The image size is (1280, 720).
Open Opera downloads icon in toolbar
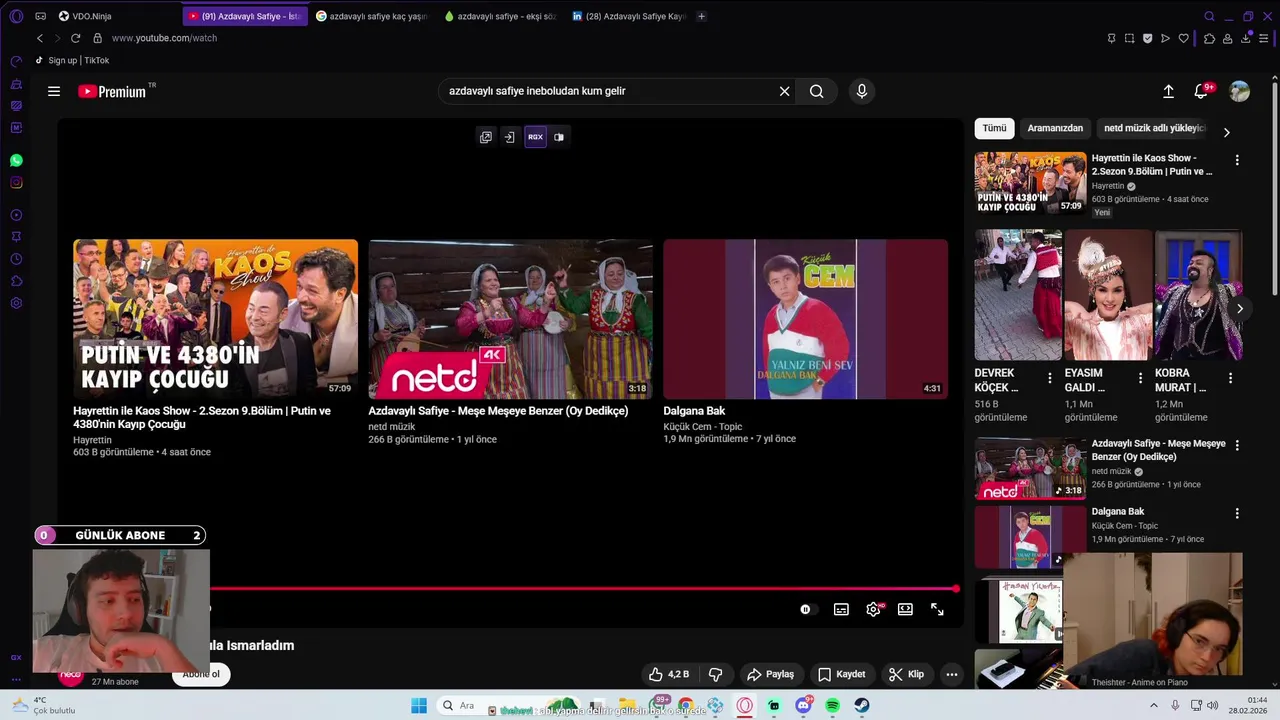(1246, 38)
